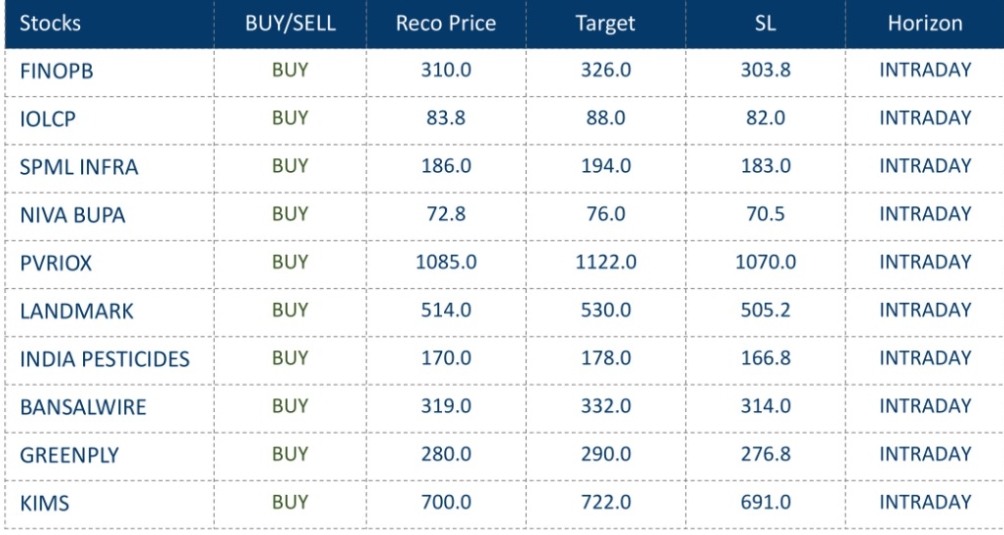1004x535 pixels.
Task: Click the PVRIOX target value 1122.0
Action: coord(605,262)
